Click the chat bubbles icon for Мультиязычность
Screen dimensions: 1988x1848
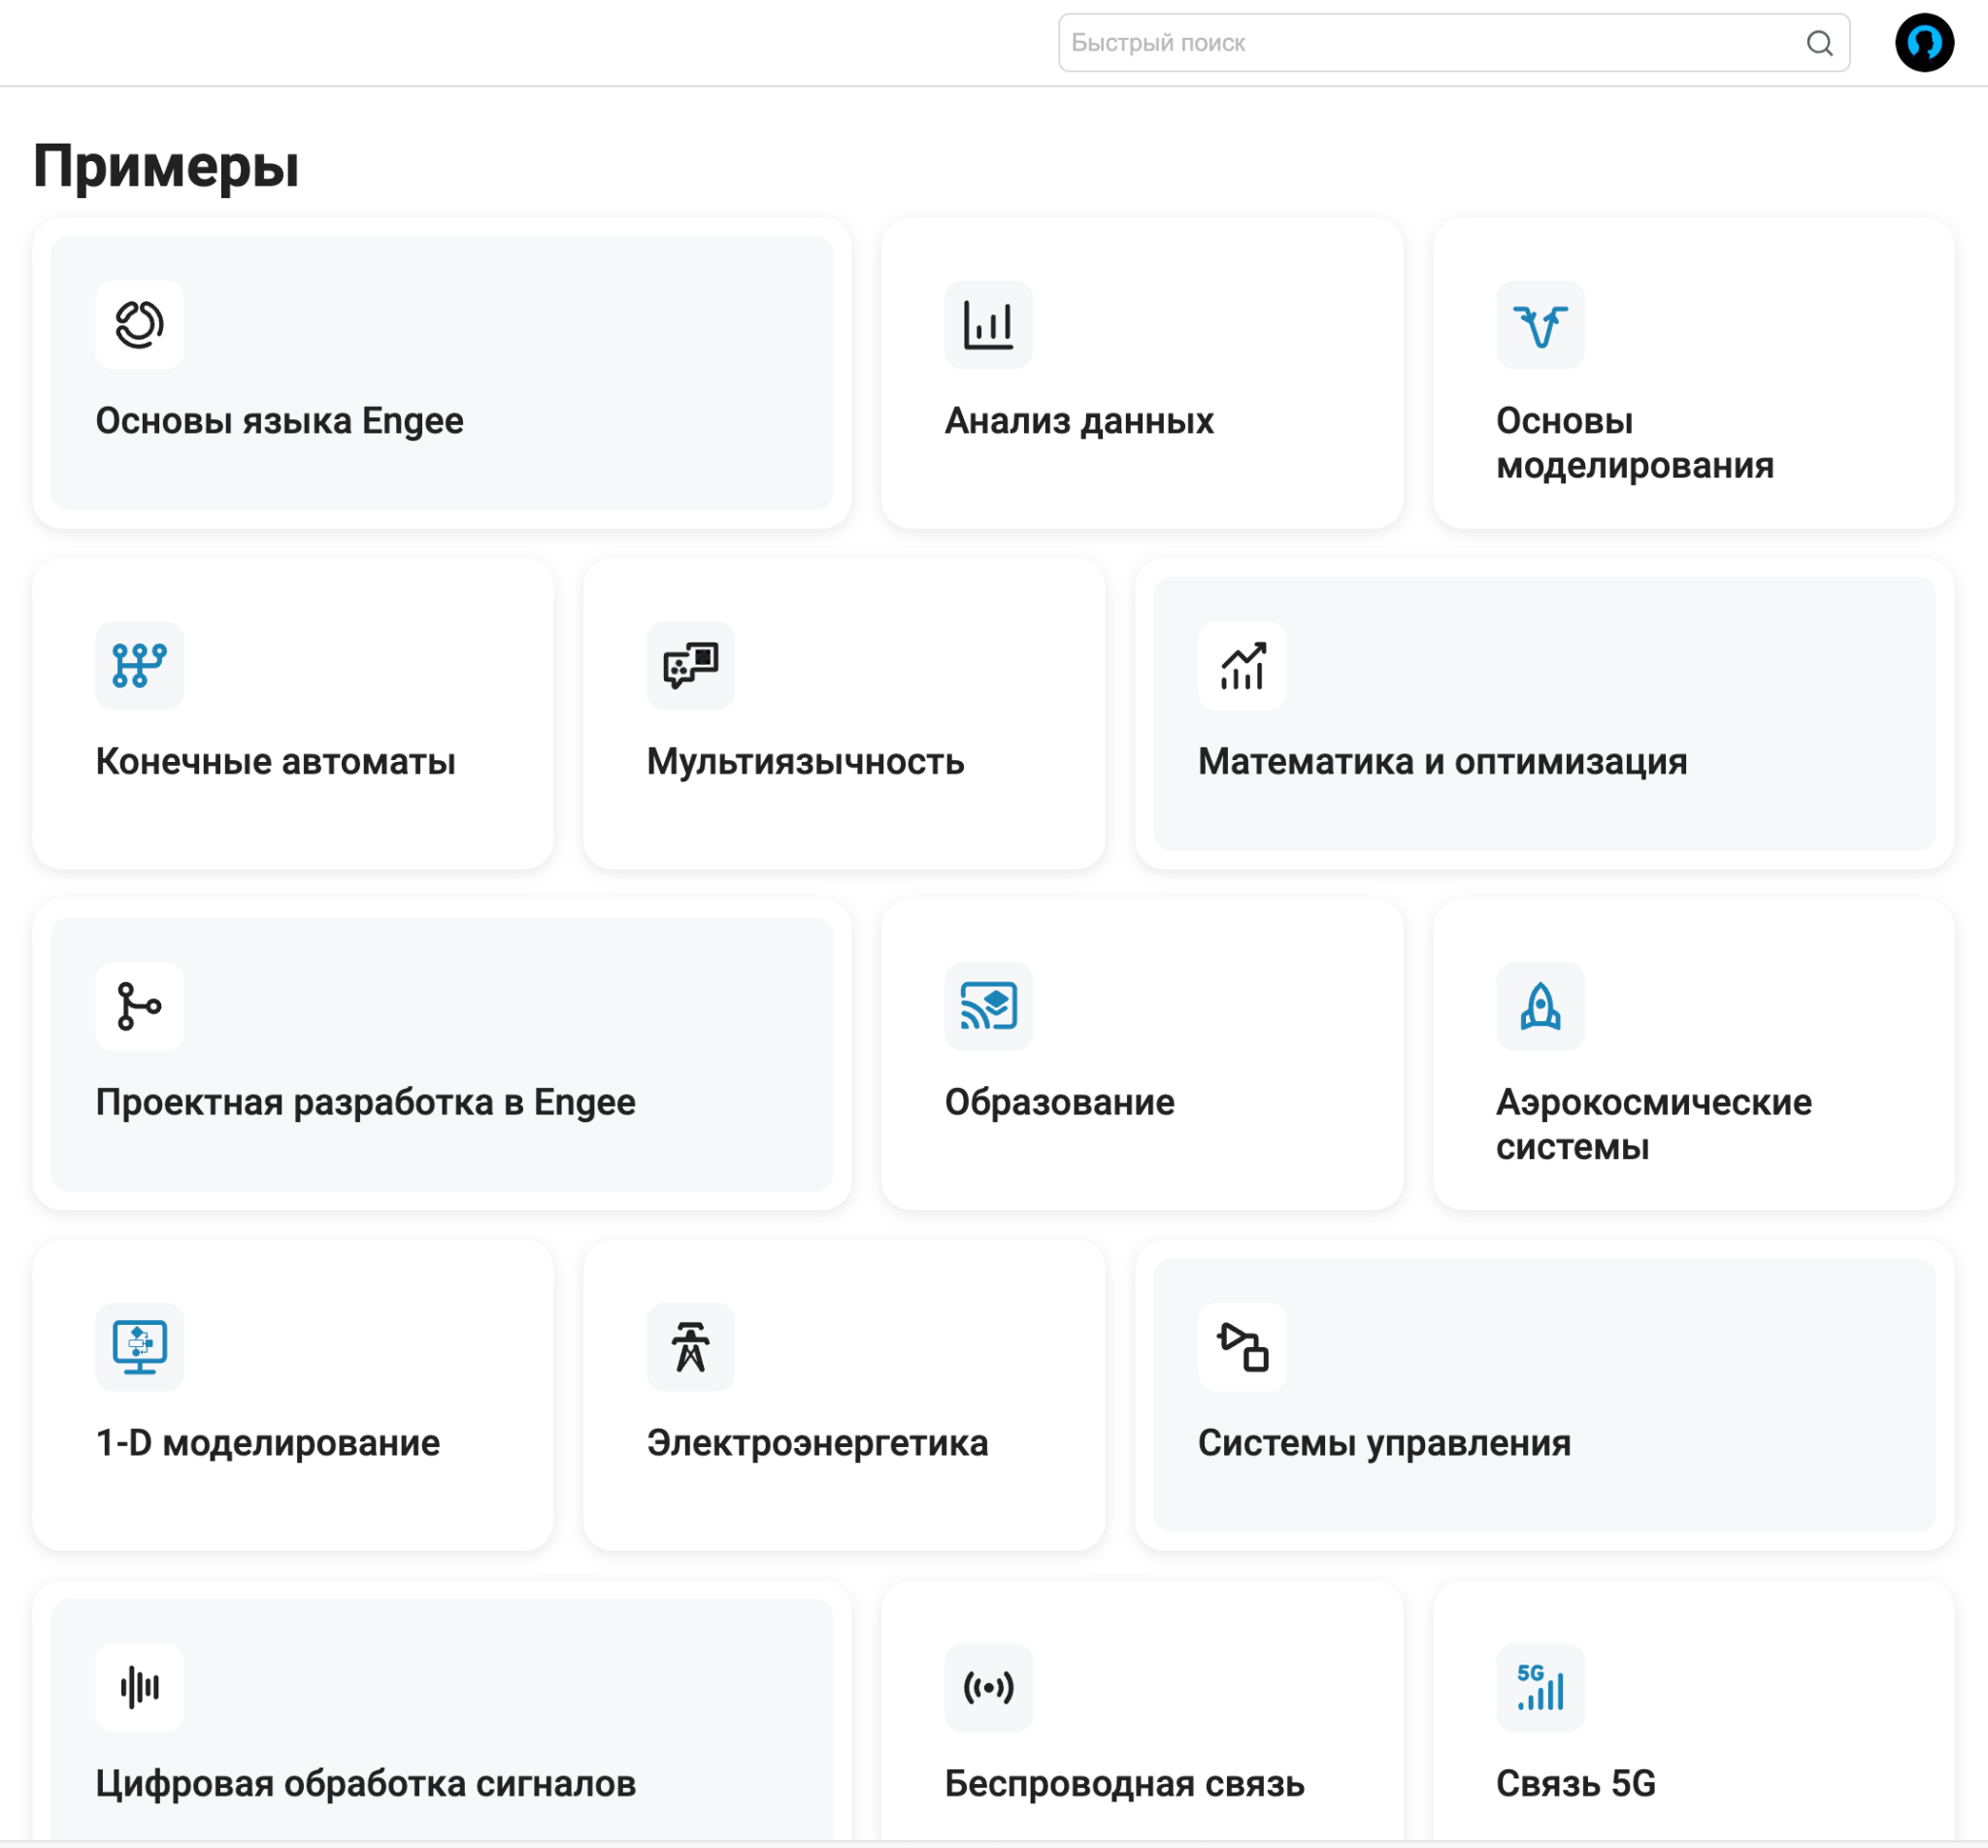click(690, 665)
